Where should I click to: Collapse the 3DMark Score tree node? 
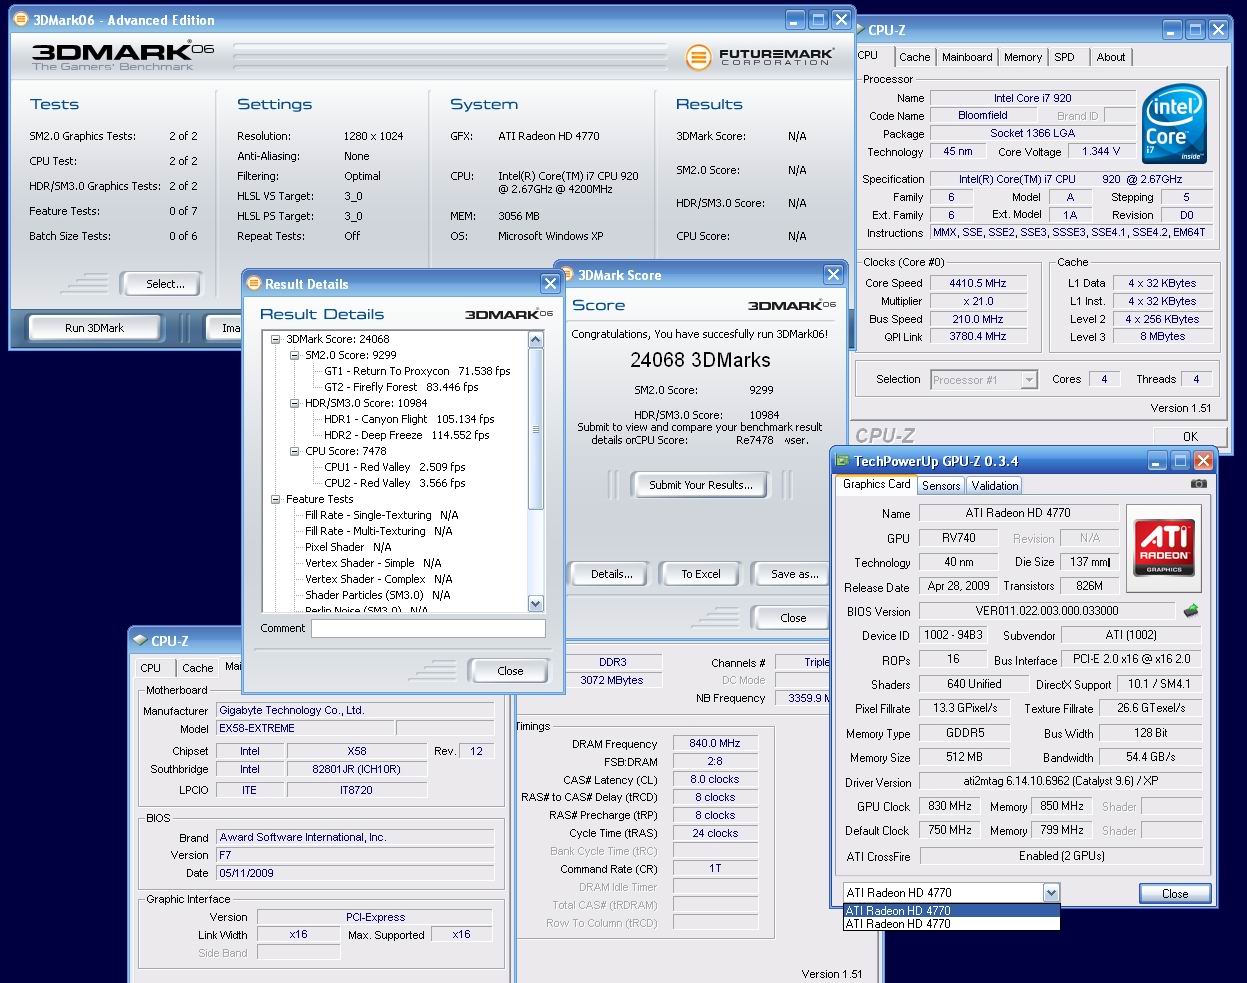click(276, 339)
